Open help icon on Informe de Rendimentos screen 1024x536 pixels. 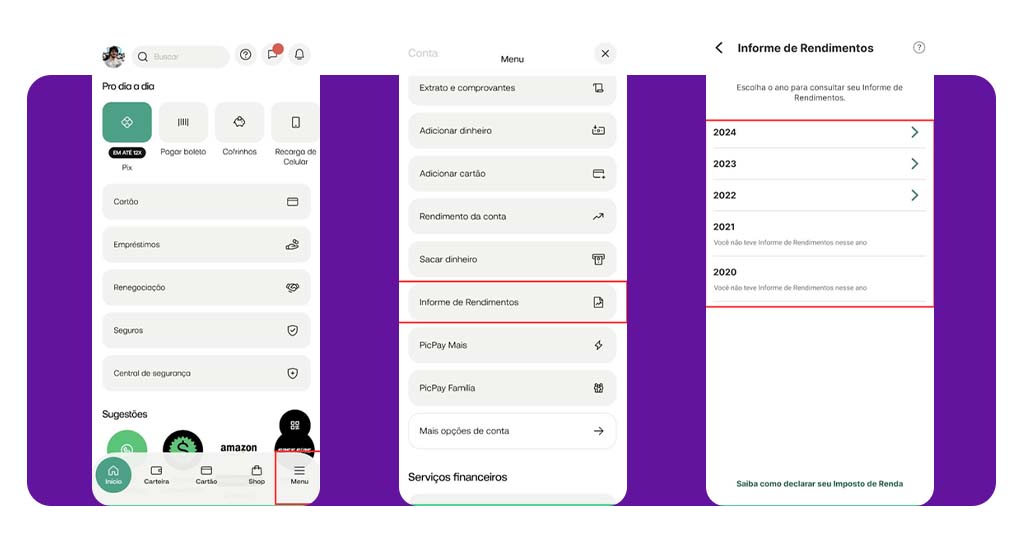click(919, 47)
